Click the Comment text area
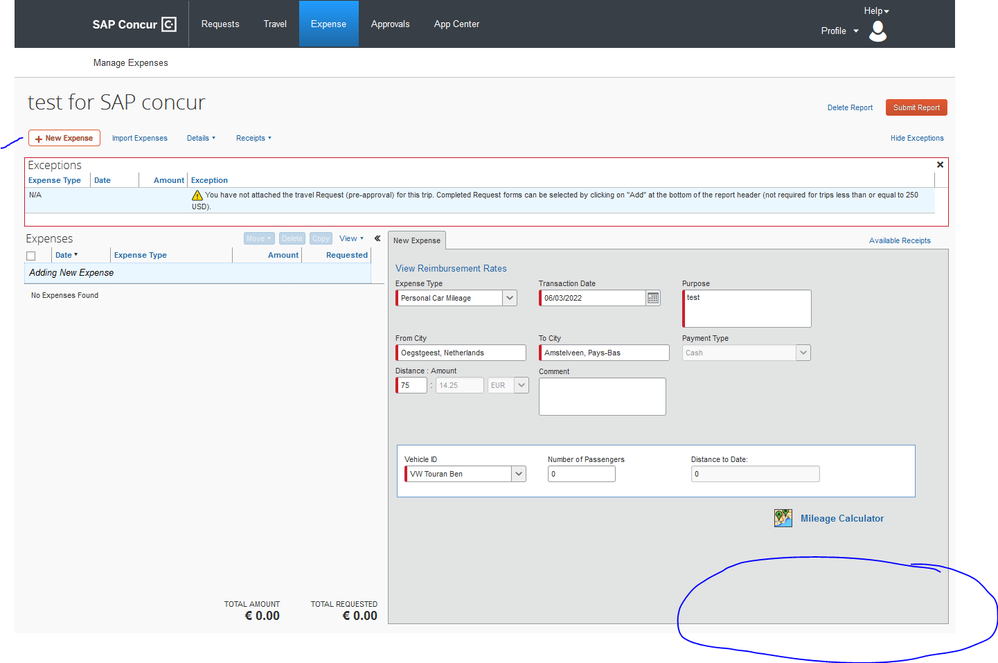The height and width of the screenshot is (663, 998). [602, 396]
